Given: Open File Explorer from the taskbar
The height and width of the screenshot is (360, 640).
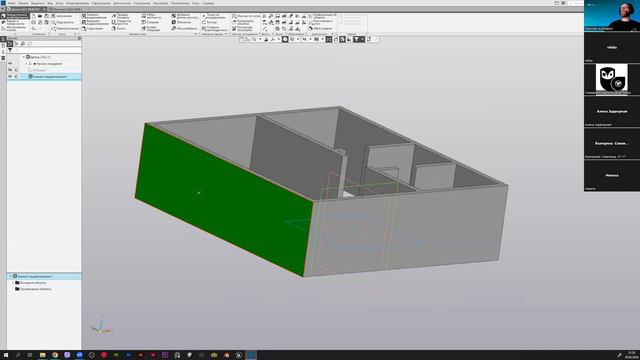Looking at the screenshot, I should (x=42, y=355).
